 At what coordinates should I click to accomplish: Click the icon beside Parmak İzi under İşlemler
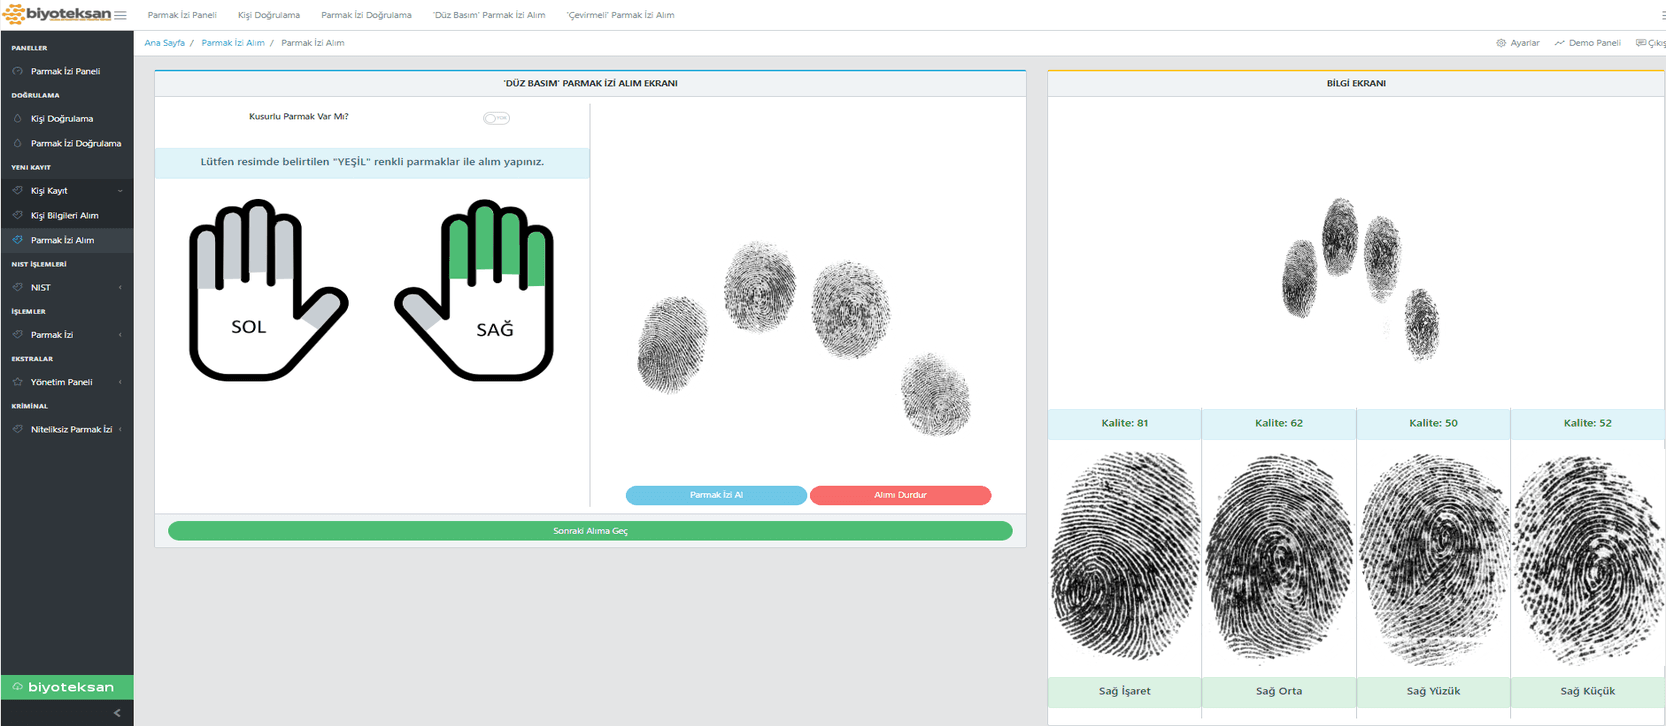point(17,334)
